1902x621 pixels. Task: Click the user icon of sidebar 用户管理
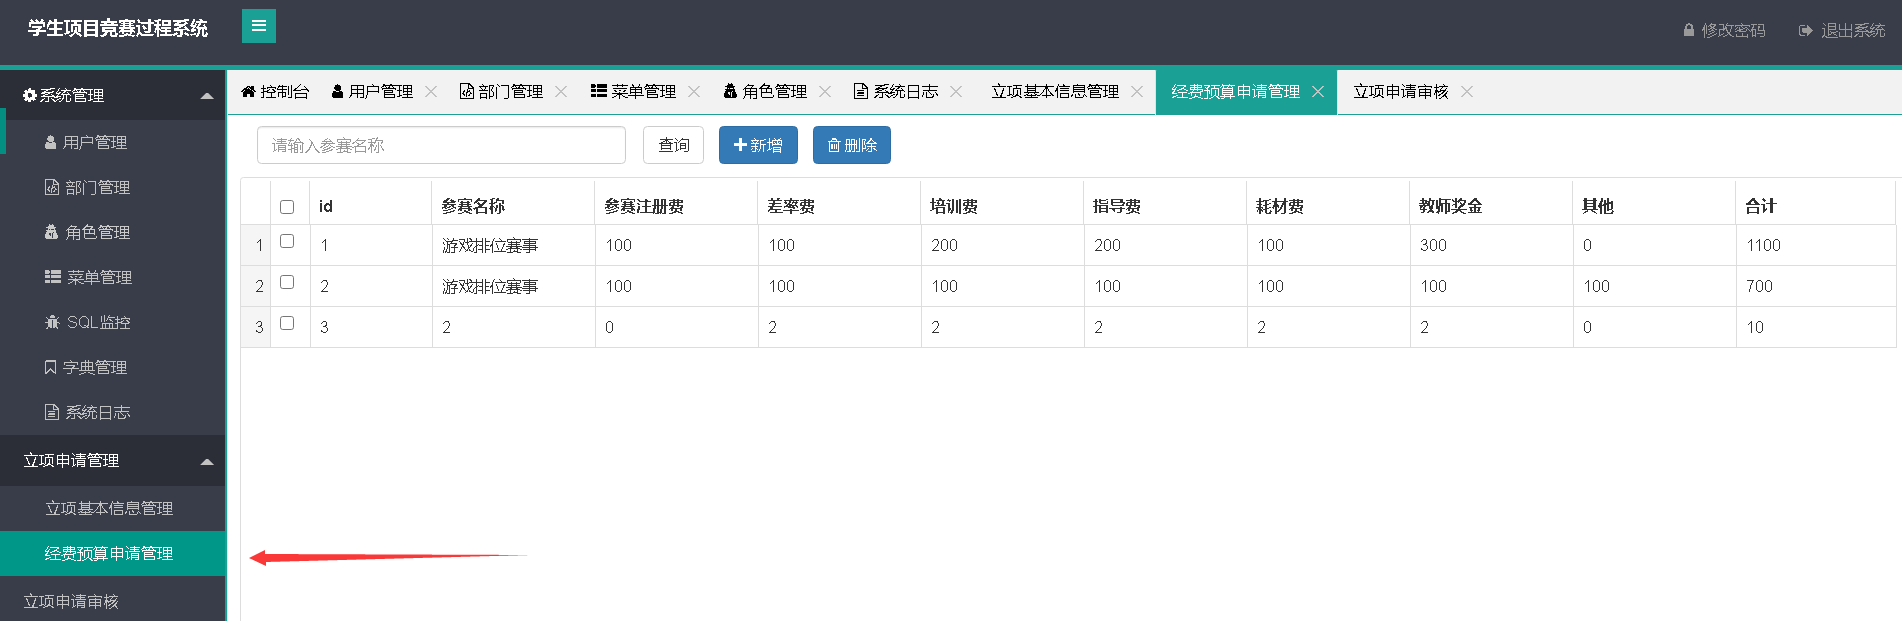[x=50, y=142]
